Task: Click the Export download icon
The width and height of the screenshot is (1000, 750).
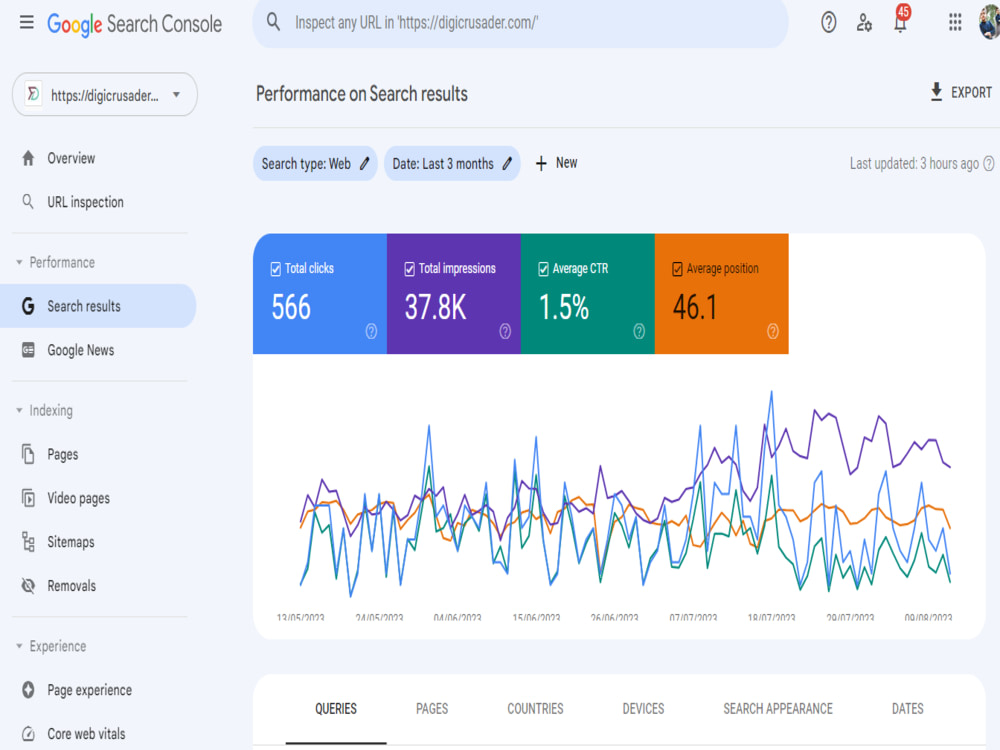Action: click(x=936, y=92)
